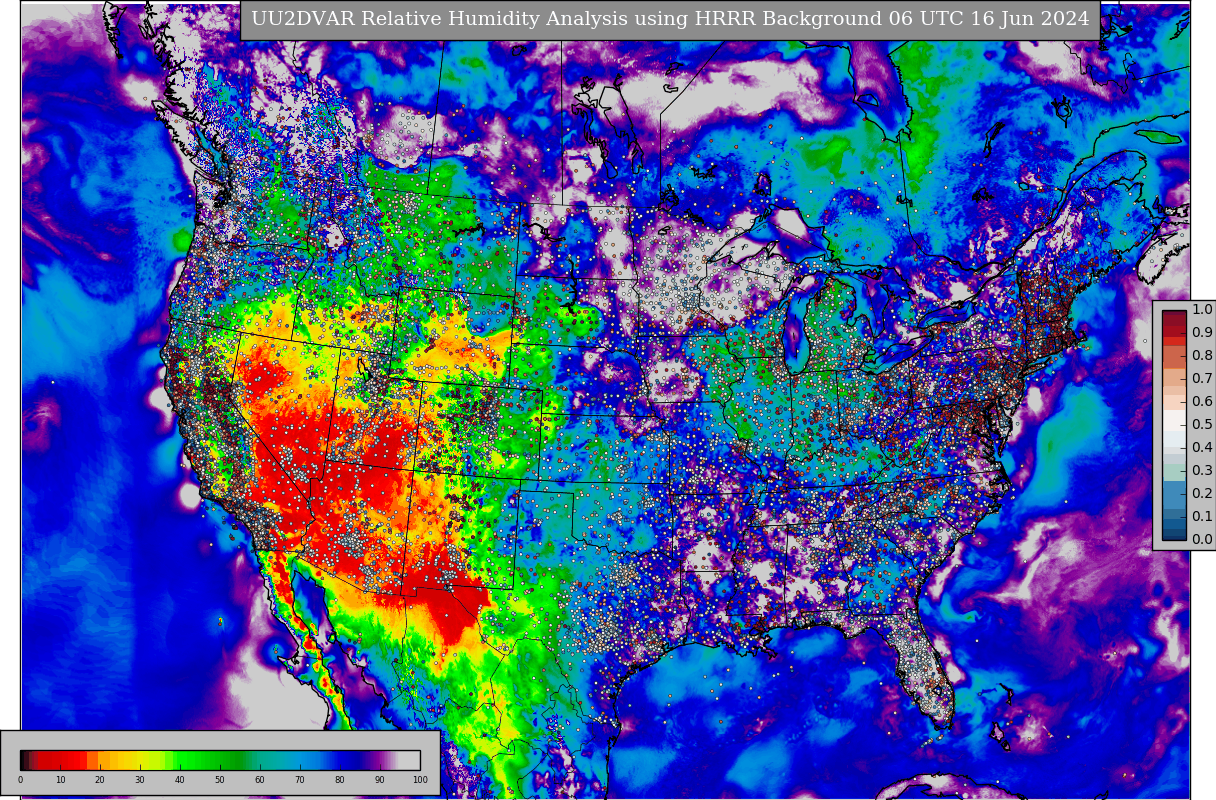
Task: Click the "0" label on the humidity color scale
Action: point(20,779)
